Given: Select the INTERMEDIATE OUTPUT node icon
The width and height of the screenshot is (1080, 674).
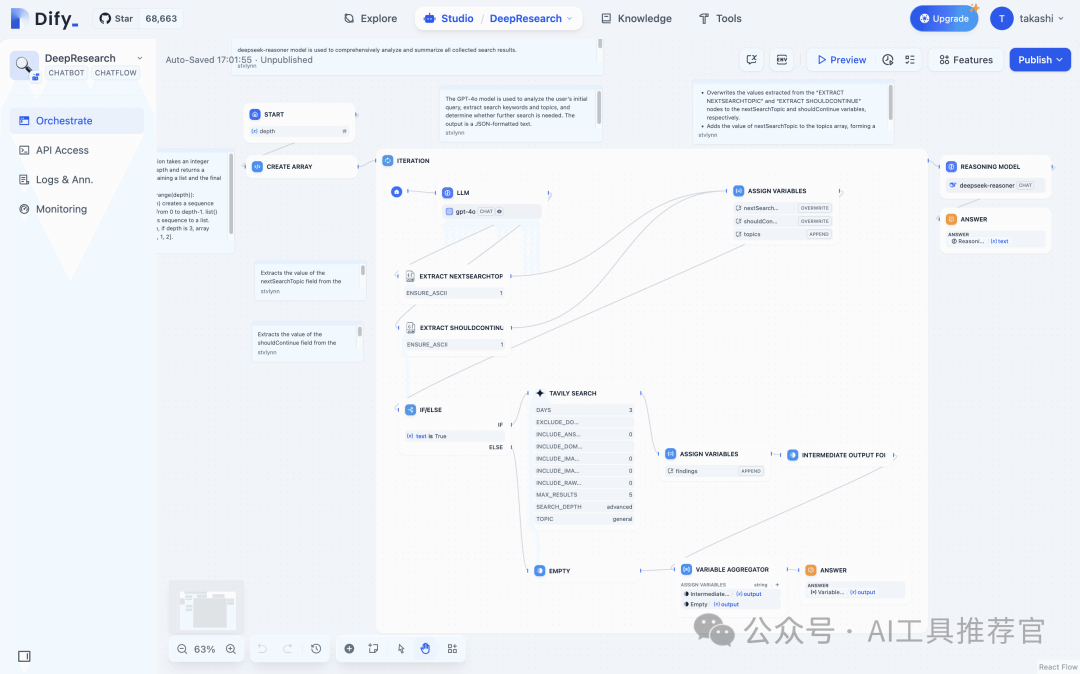Looking at the screenshot, I should click(x=793, y=455).
